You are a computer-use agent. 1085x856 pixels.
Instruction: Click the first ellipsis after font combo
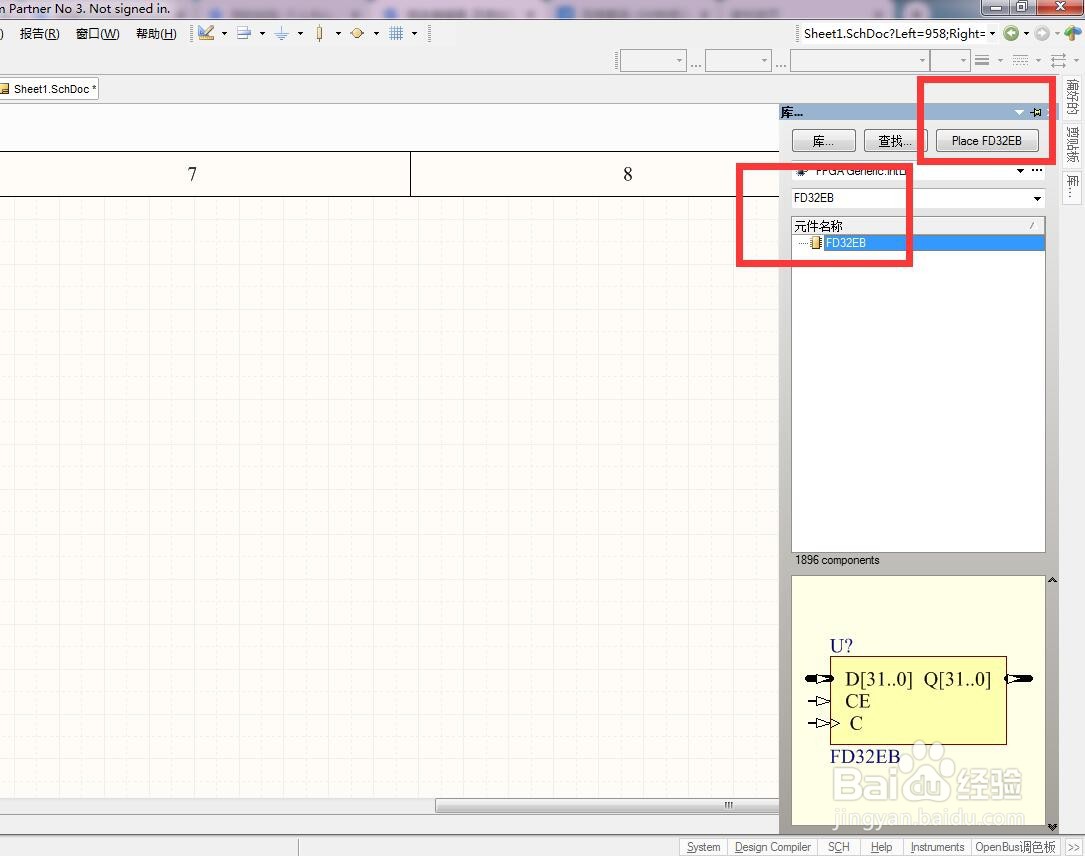(696, 65)
